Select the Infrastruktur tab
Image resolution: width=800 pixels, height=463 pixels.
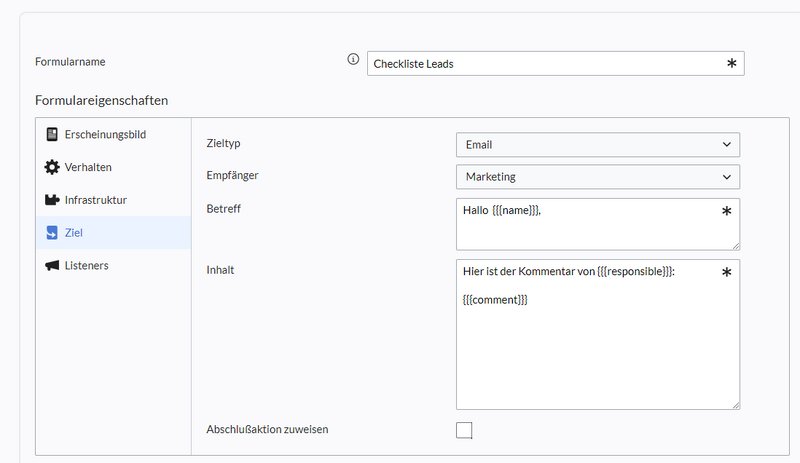[96, 200]
